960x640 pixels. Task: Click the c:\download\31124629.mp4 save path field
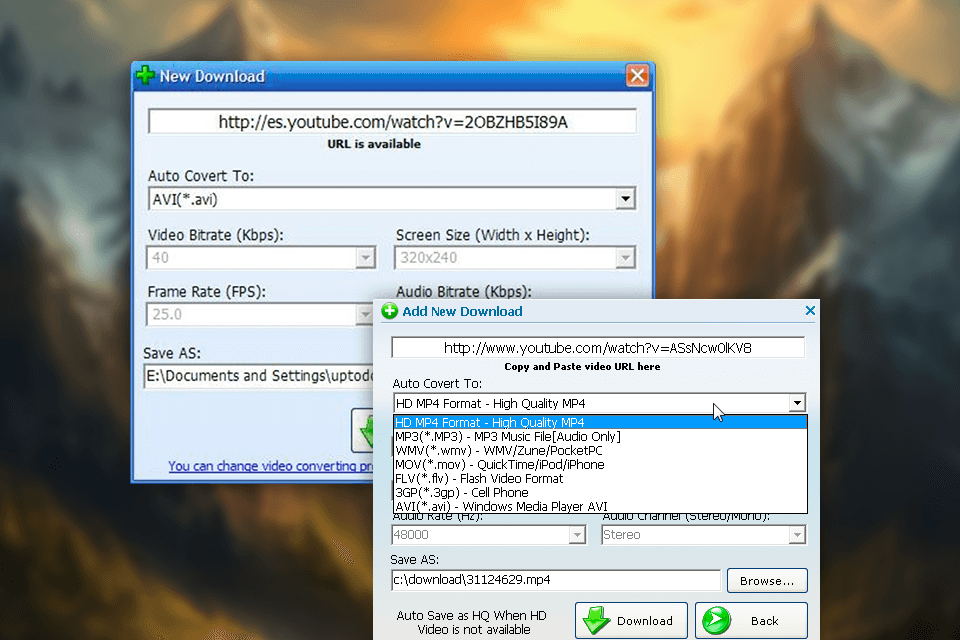point(556,579)
